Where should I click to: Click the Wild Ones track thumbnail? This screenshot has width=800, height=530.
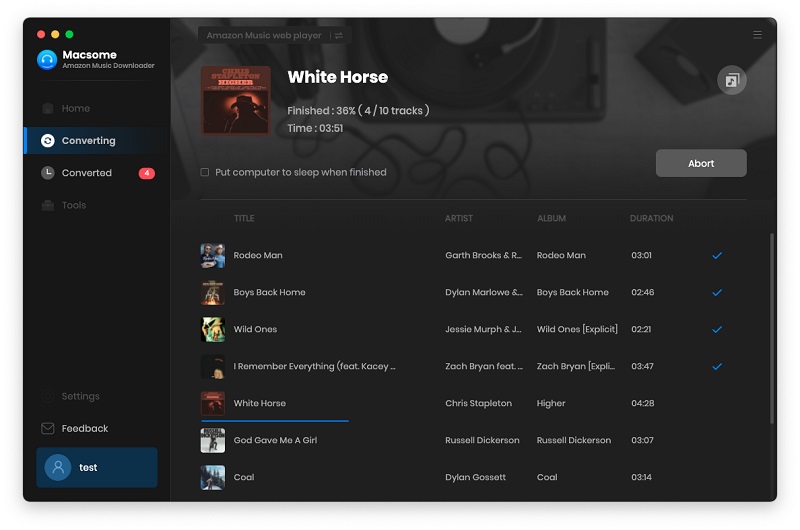pyautogui.click(x=213, y=330)
